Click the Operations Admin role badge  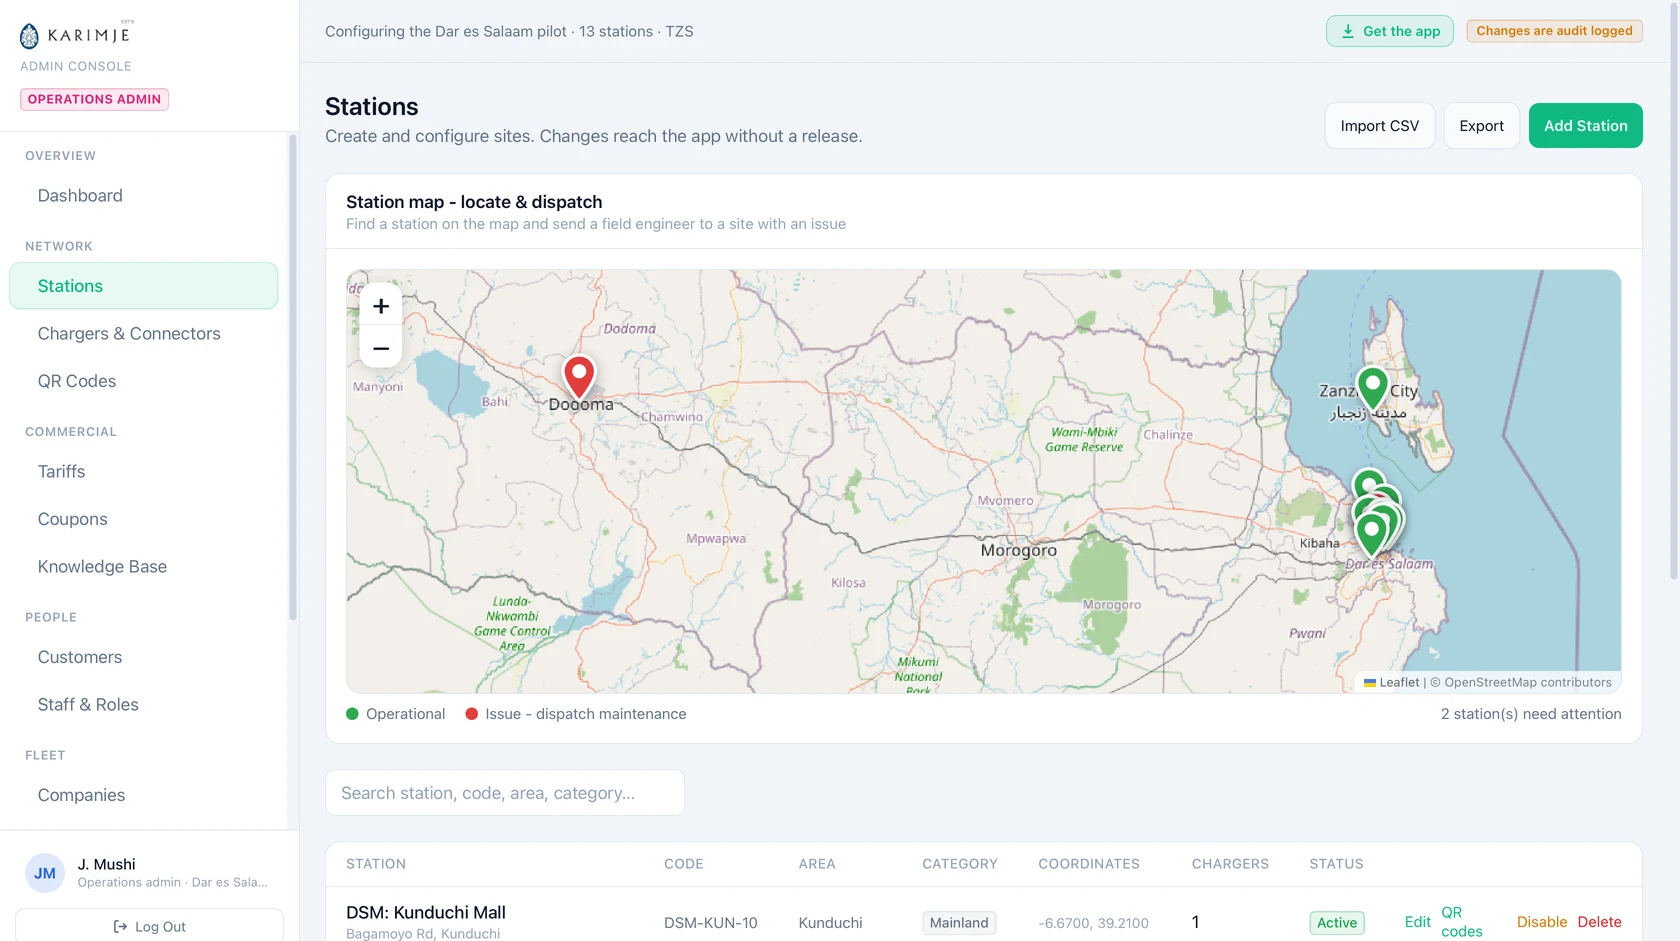(94, 99)
